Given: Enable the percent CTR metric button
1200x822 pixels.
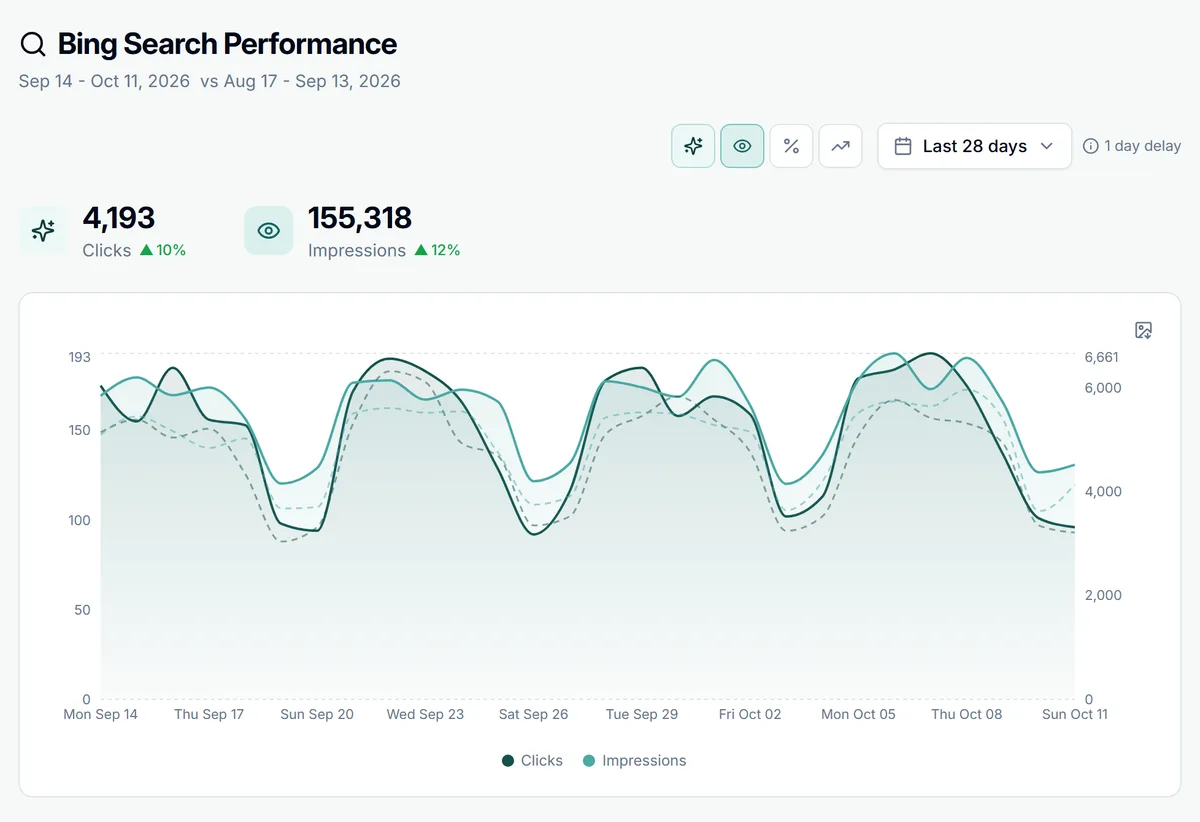Looking at the screenshot, I should pyautogui.click(x=791, y=146).
